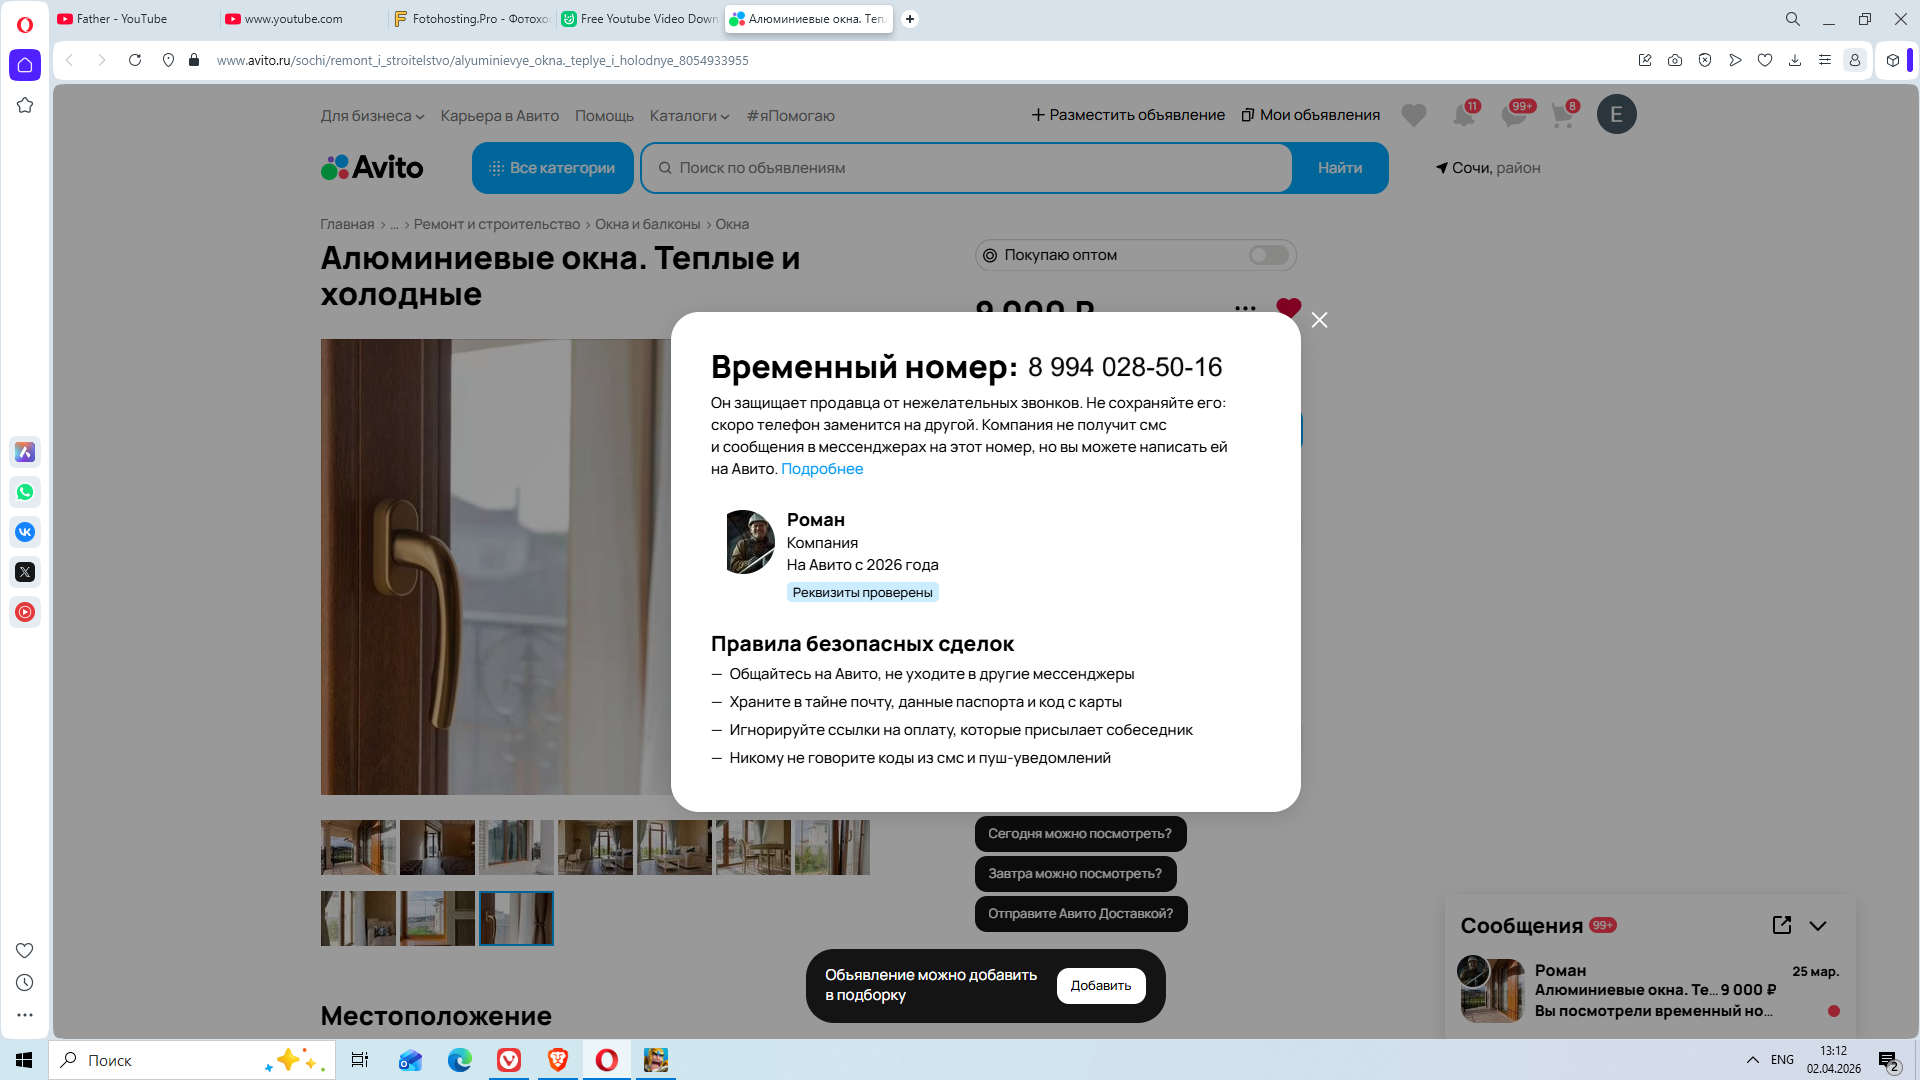
Task: Collapse the Сообщения panel chevron
Action: point(1818,925)
